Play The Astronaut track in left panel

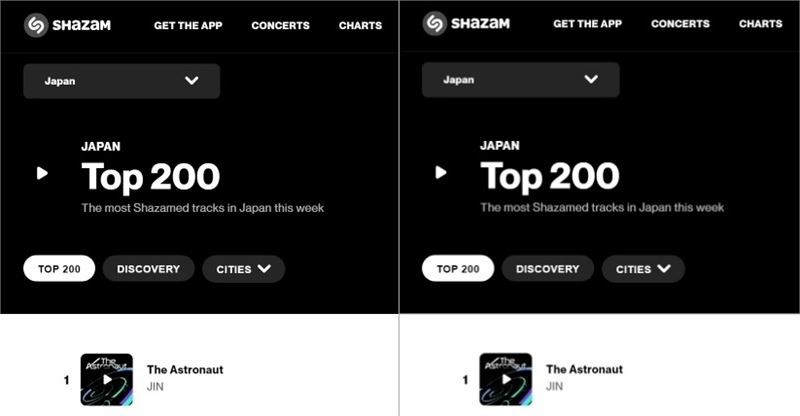click(x=107, y=380)
